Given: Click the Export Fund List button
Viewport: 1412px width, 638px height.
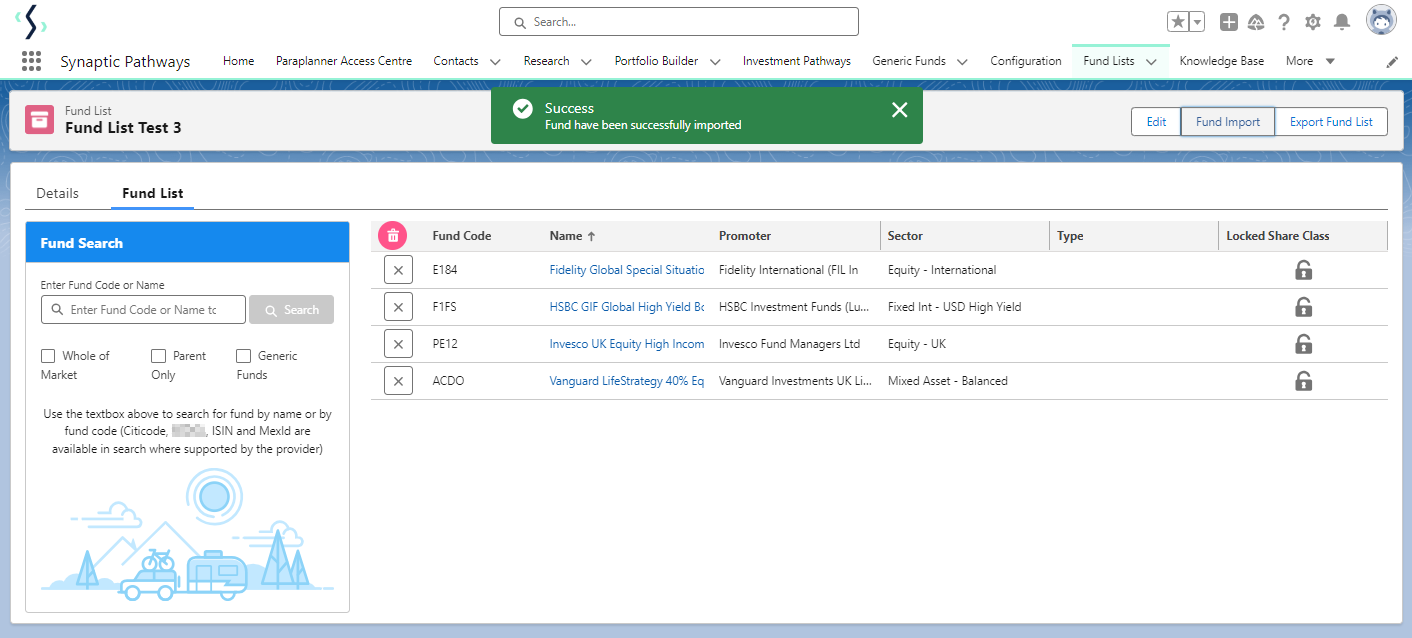Looking at the screenshot, I should (x=1330, y=122).
